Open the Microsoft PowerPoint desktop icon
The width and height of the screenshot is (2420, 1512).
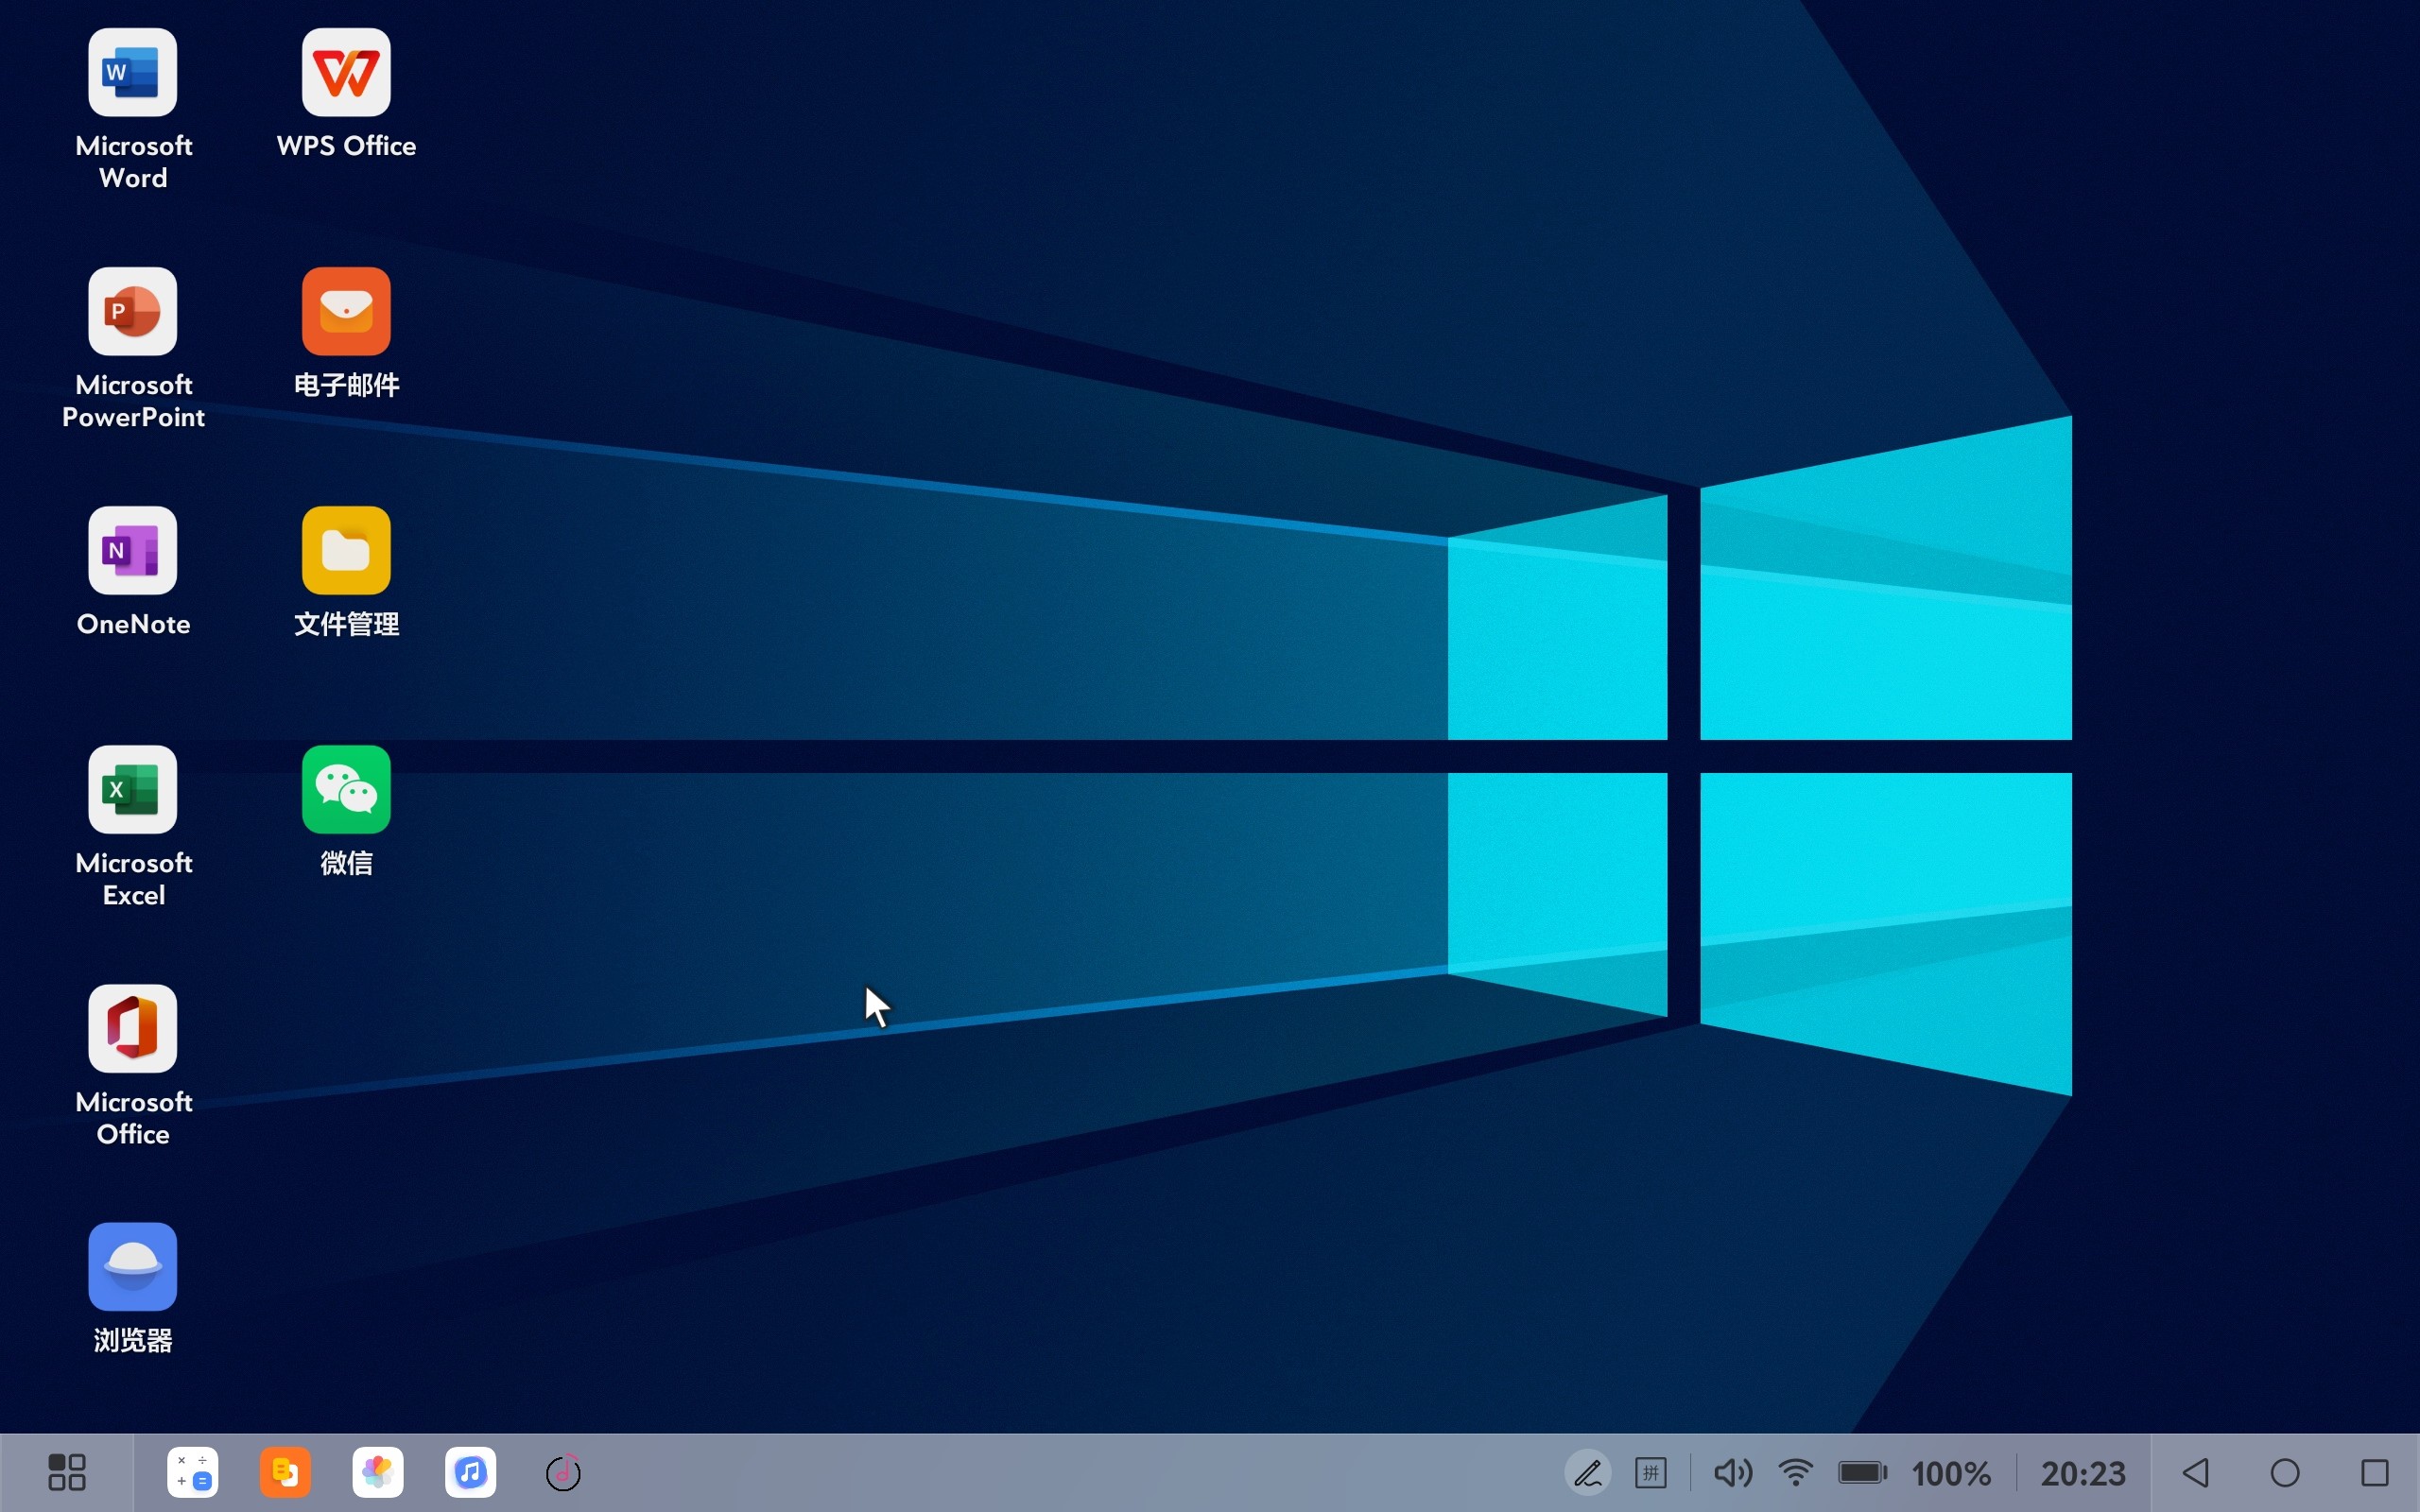pyautogui.click(x=133, y=311)
